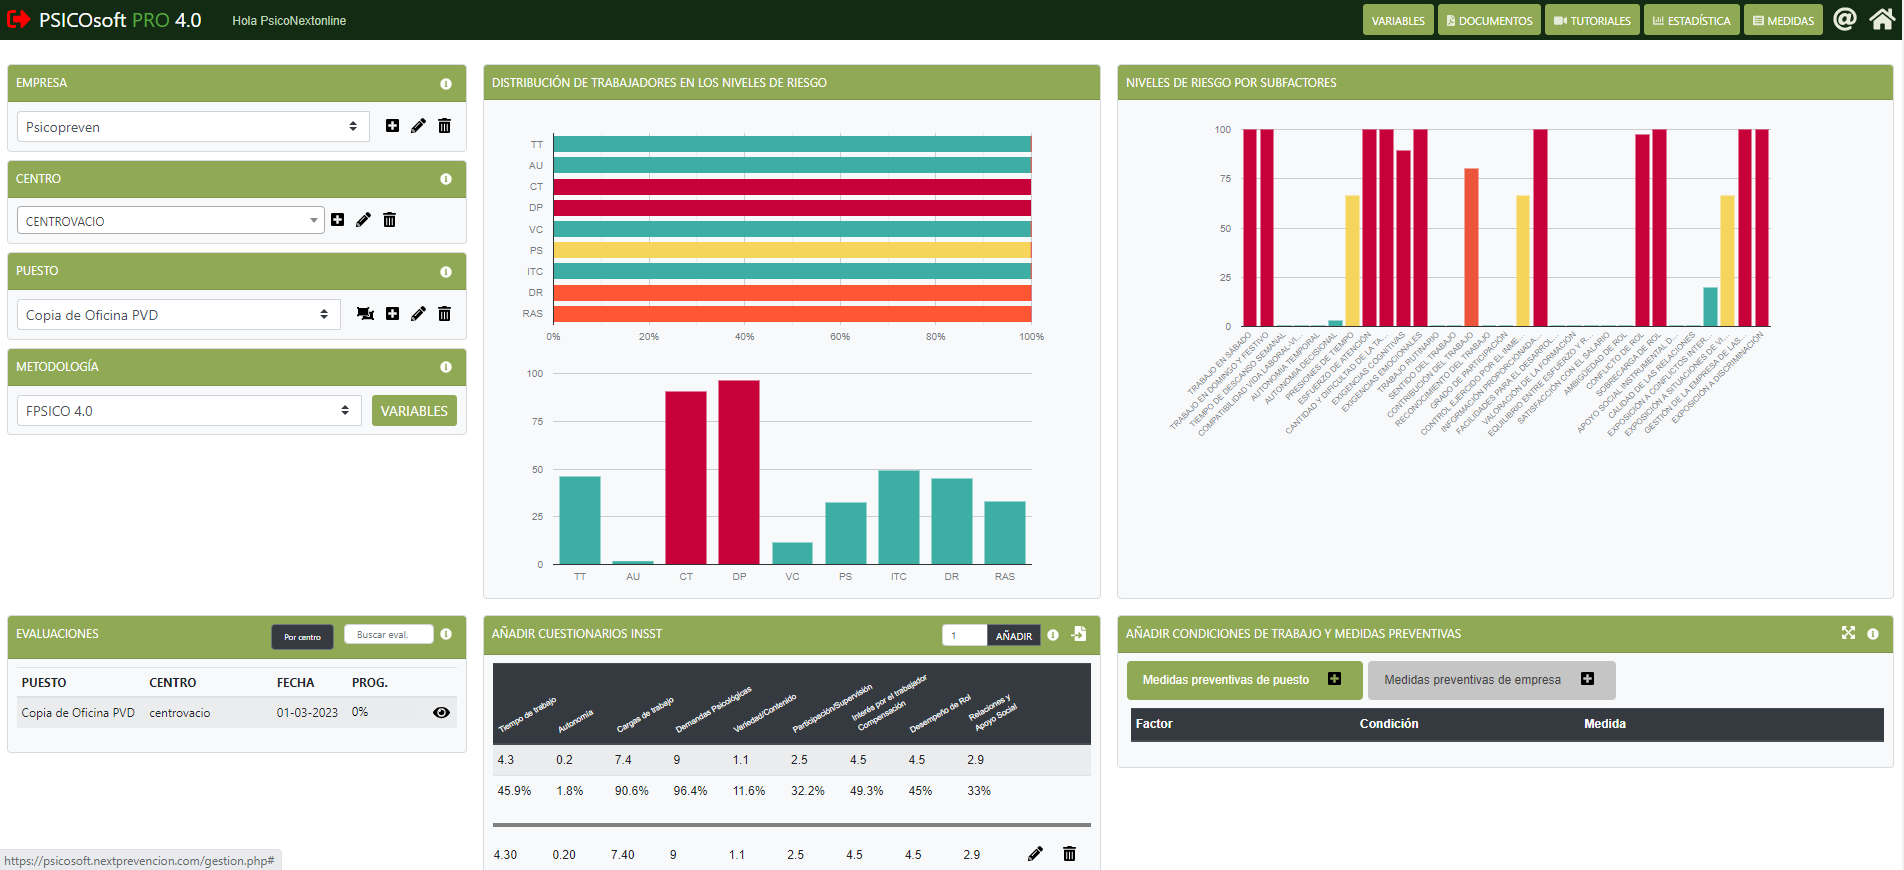1904x870 pixels.
Task: Toggle the 'Por centro' filter button
Action: 302,637
